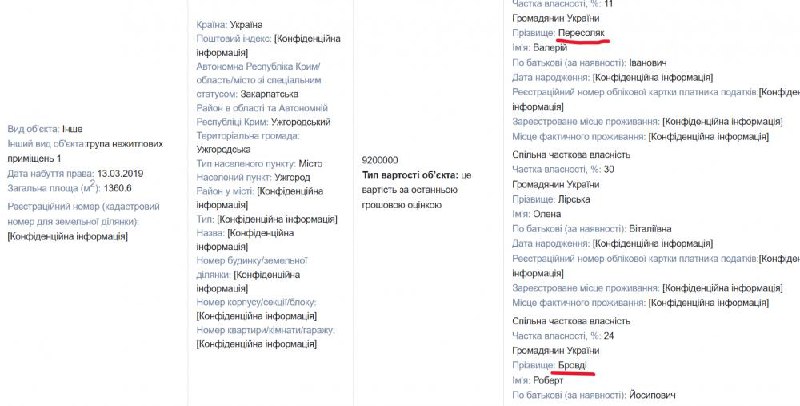The image size is (800, 406).
Task: Click ownership share value 24
Action: click(x=608, y=336)
